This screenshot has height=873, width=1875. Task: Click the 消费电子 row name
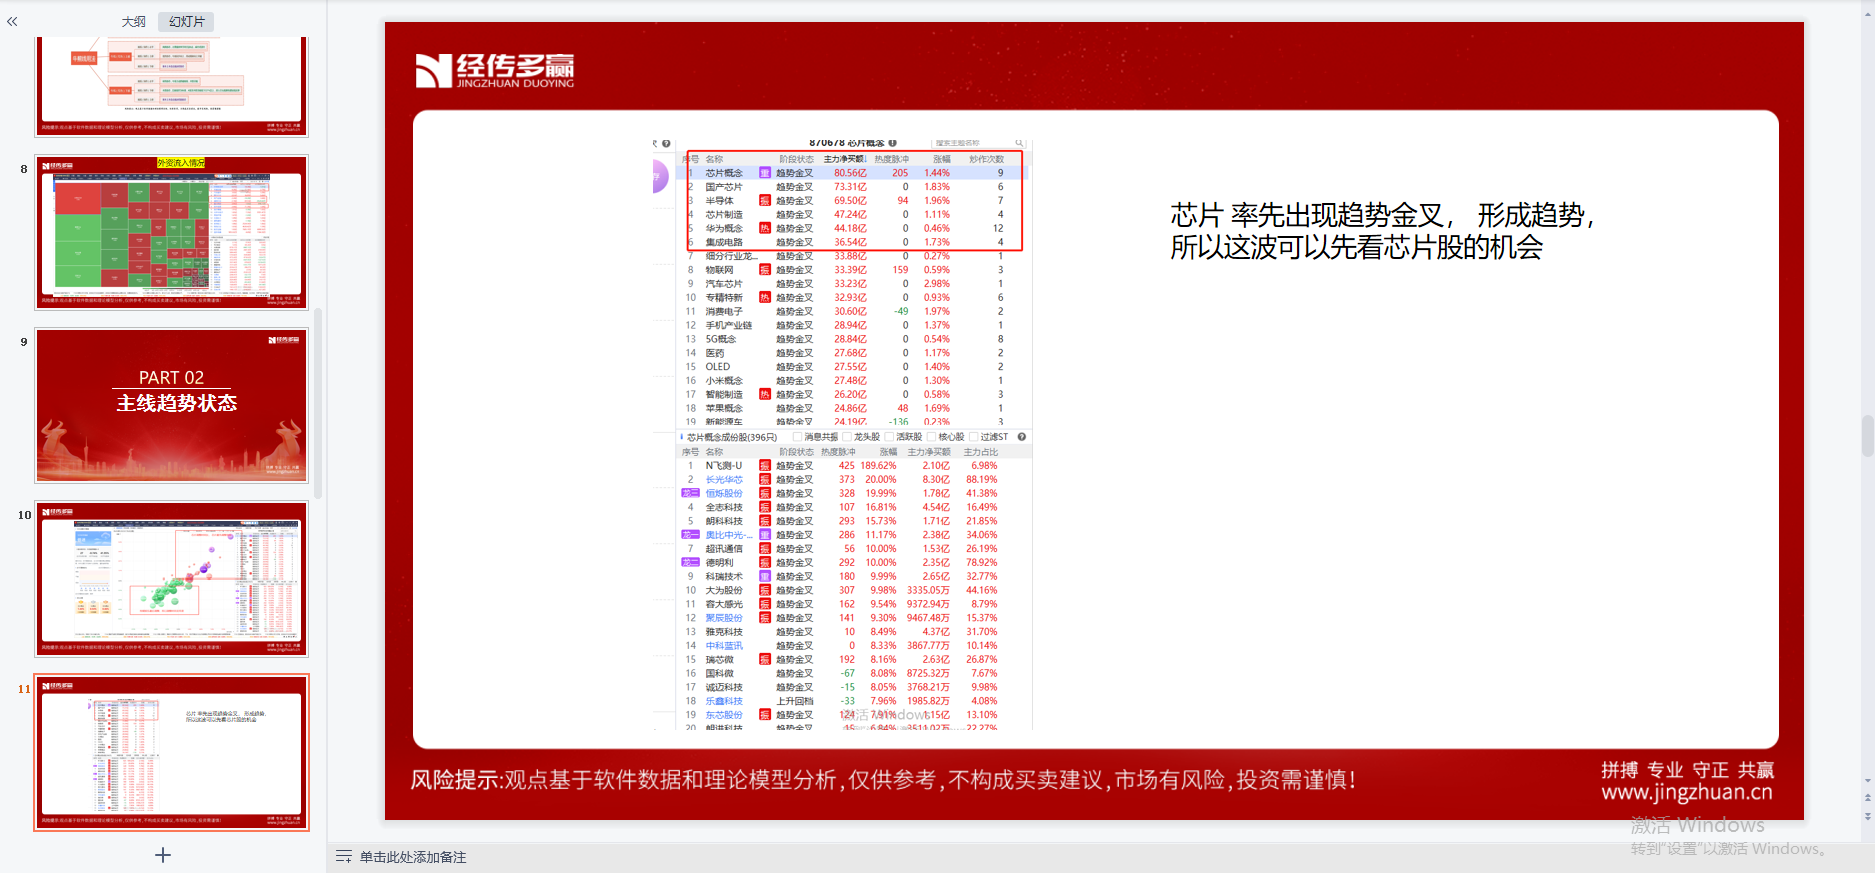(724, 311)
